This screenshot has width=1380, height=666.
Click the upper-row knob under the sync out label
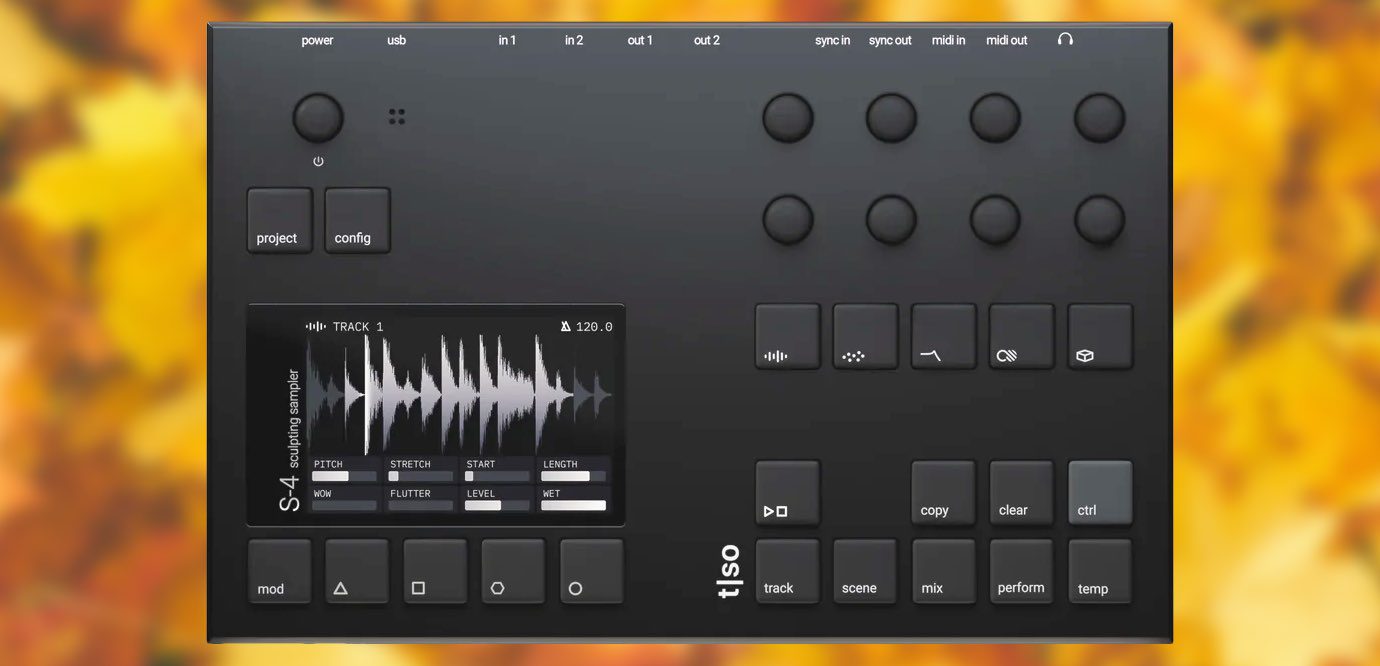pyautogui.click(x=891, y=118)
